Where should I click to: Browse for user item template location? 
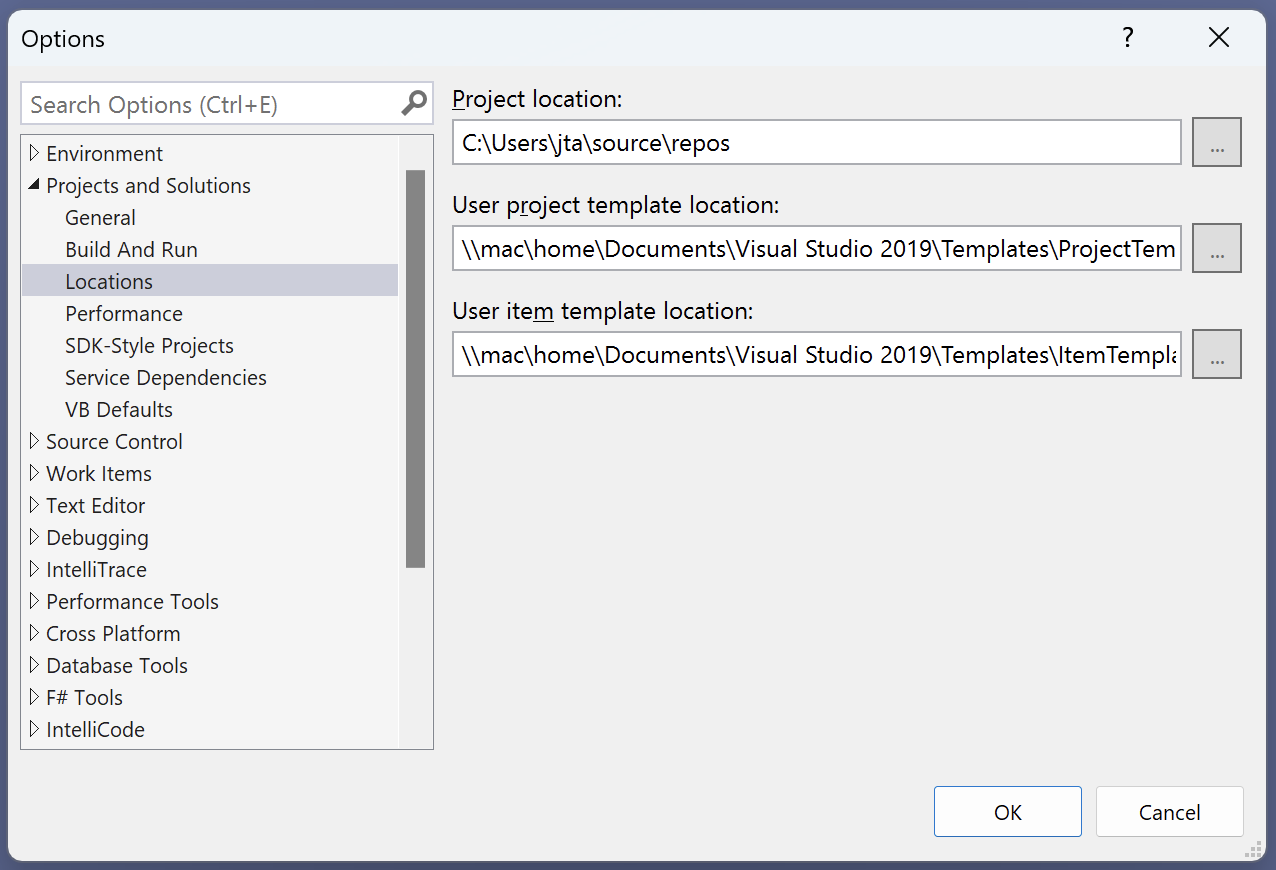click(1216, 353)
